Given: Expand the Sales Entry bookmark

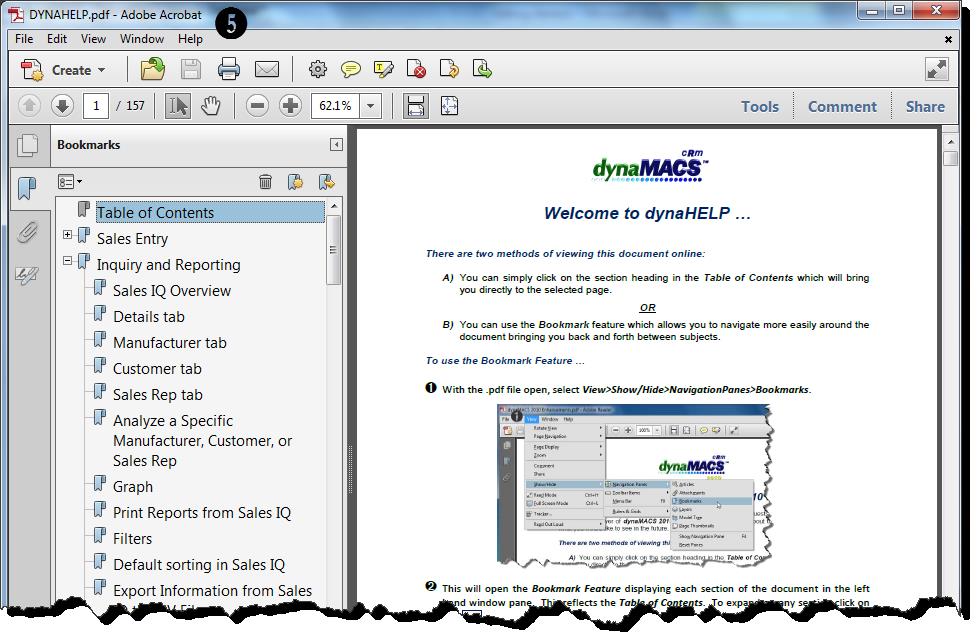Looking at the screenshot, I should [67, 235].
